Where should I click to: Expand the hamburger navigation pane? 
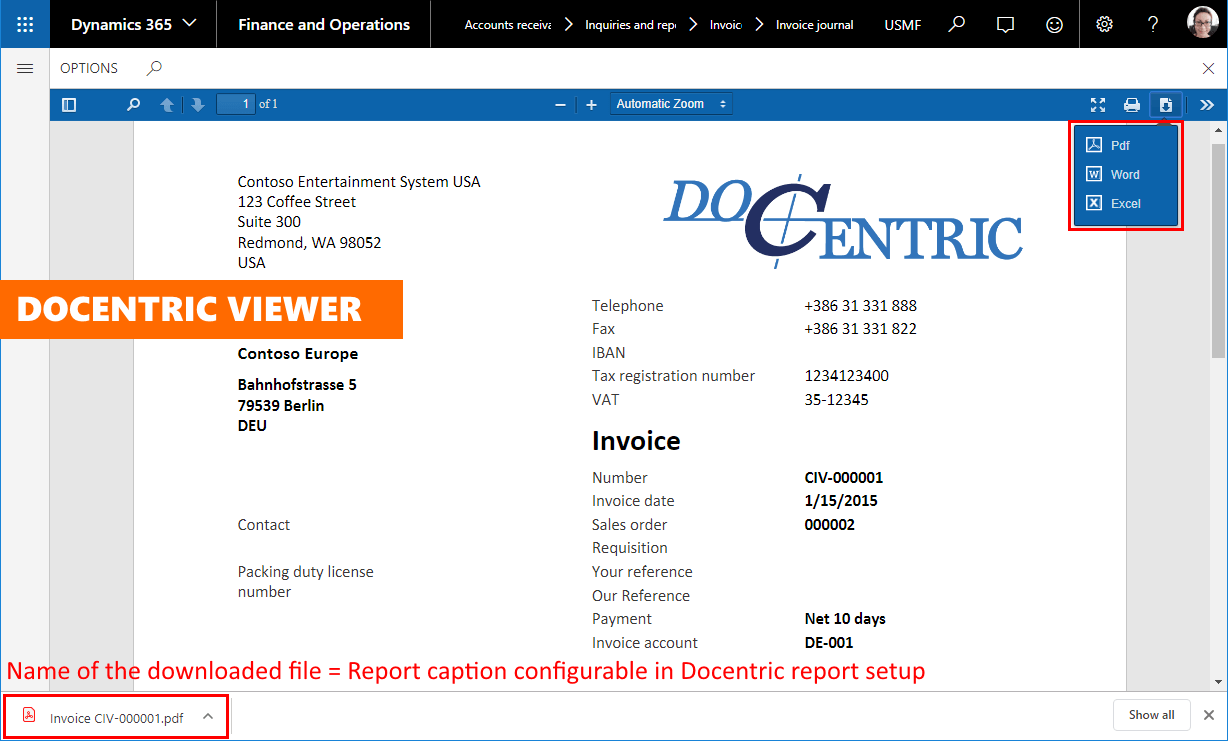pos(25,68)
